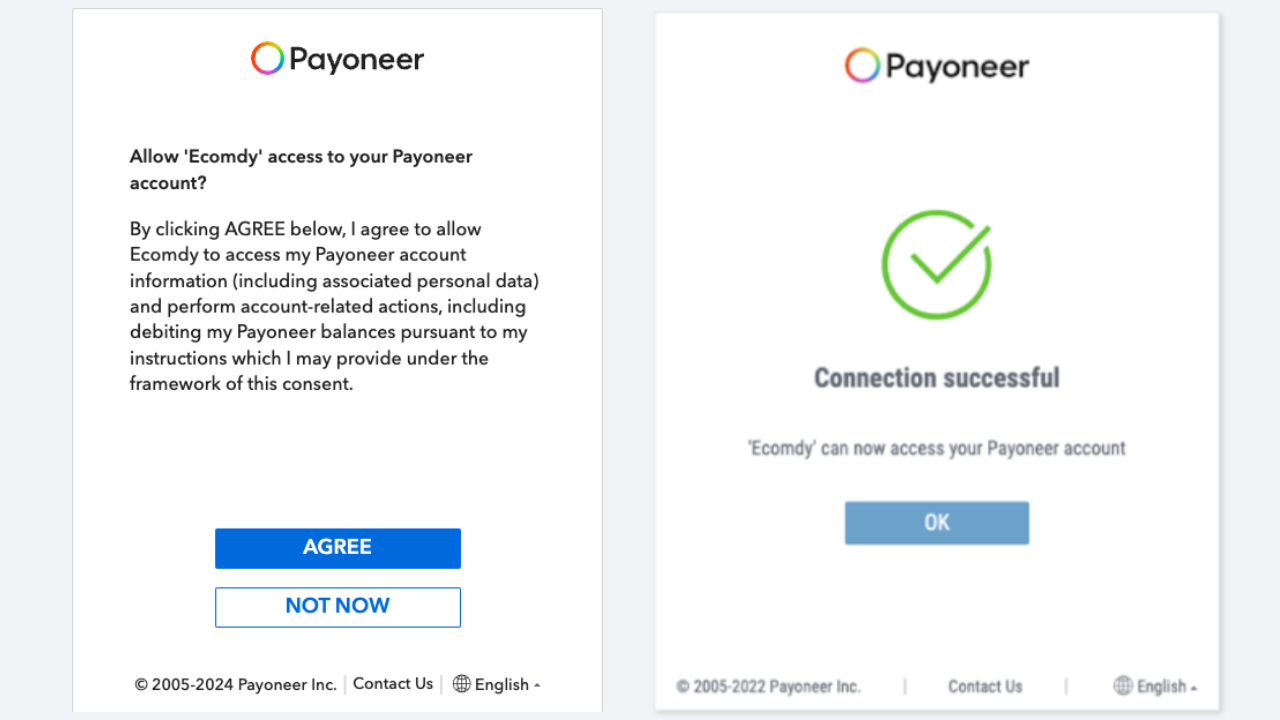Click the caret arrow beside English on left footer
Image resolution: width=1280 pixels, height=720 pixels.
click(536, 685)
